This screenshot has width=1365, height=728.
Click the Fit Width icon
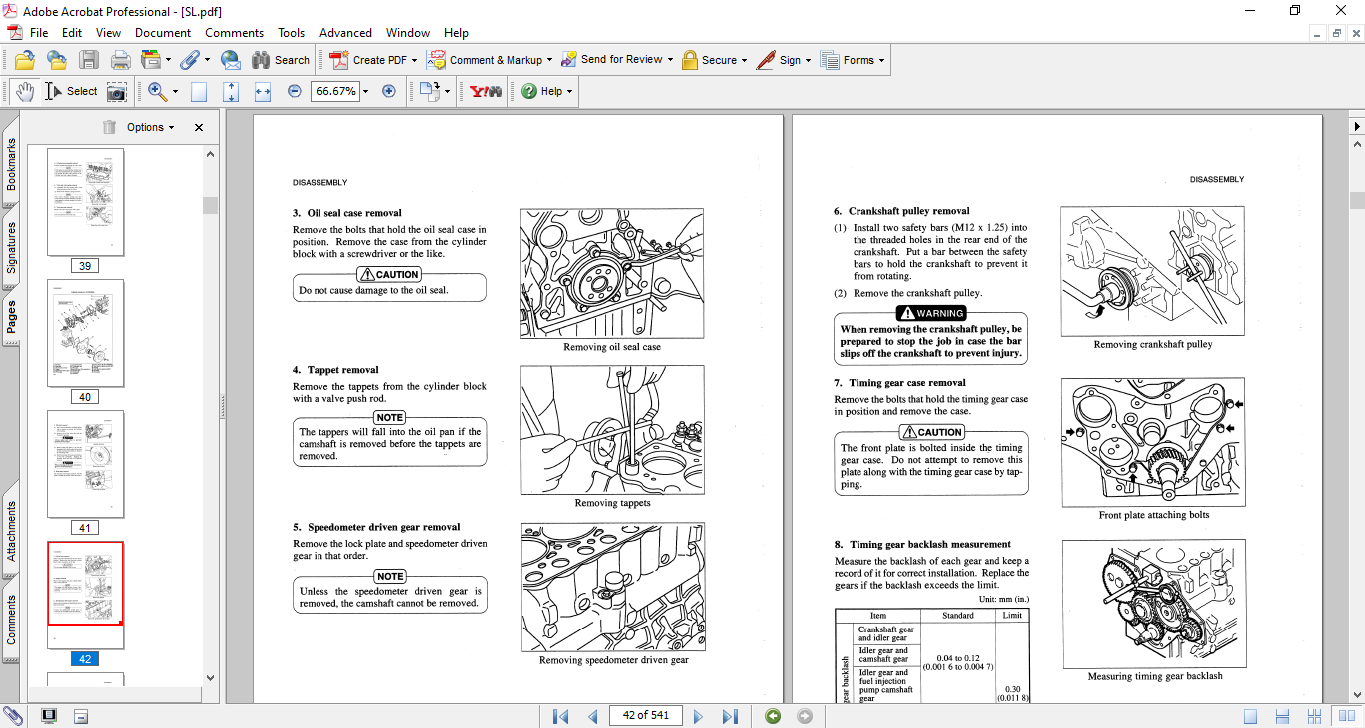click(263, 91)
